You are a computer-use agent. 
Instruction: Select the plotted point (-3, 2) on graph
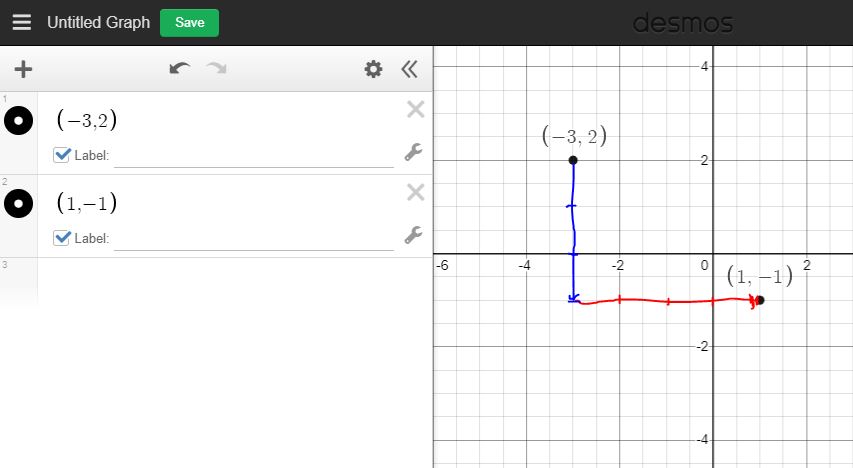[573, 160]
